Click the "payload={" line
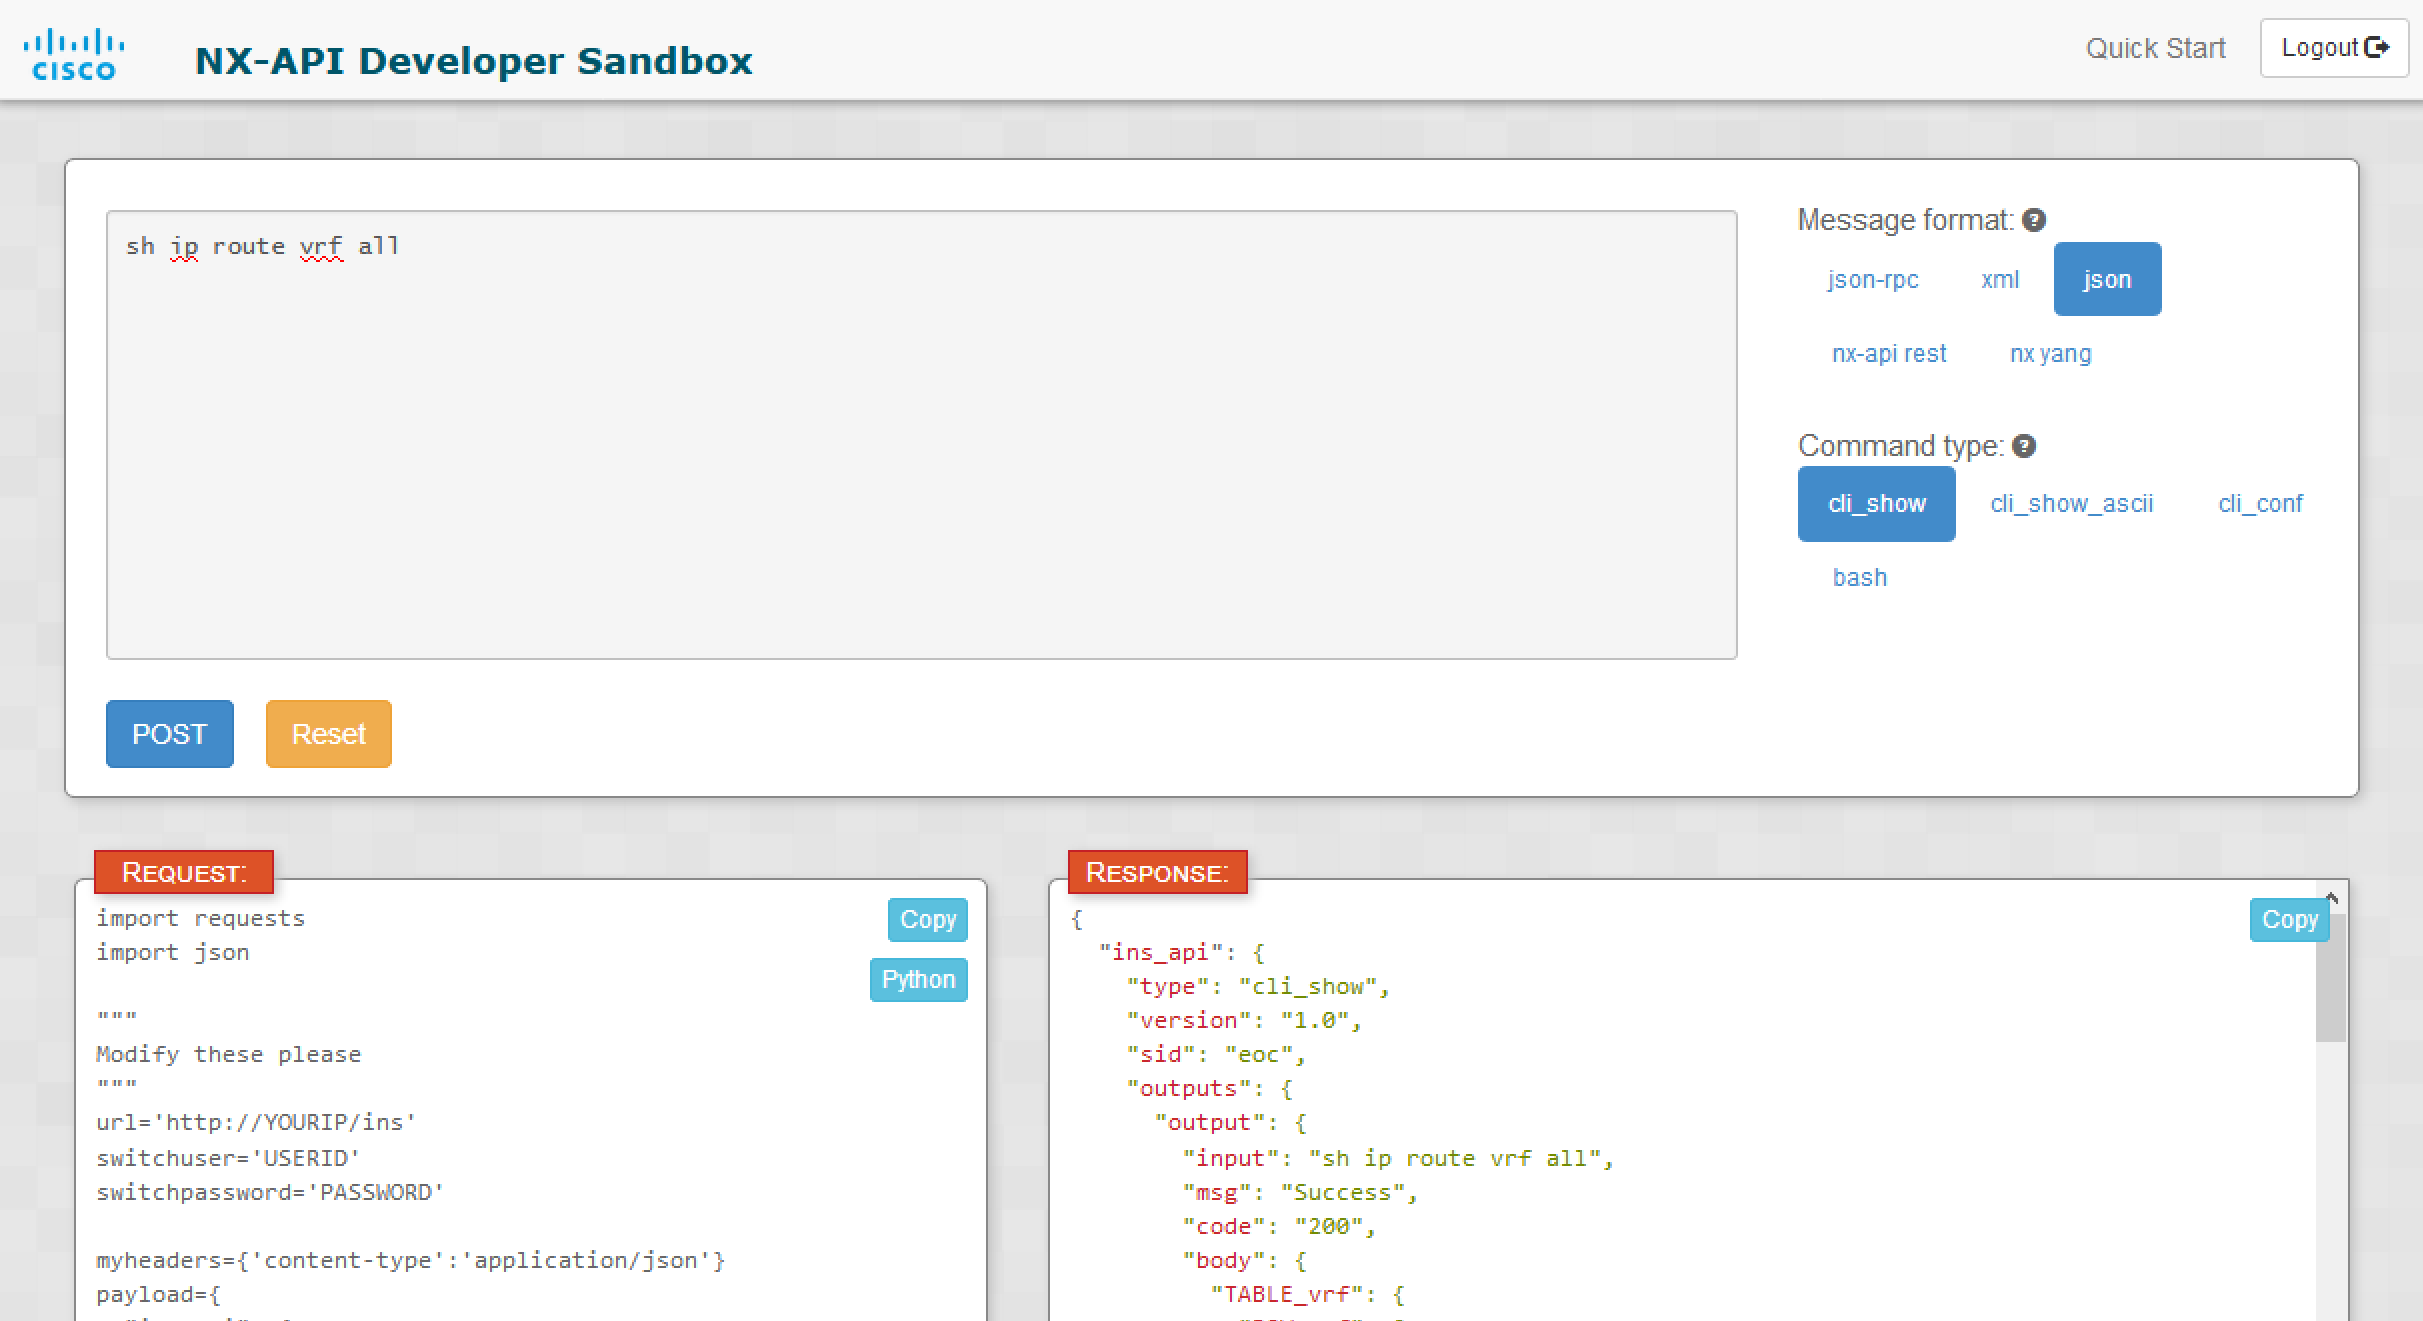The height and width of the screenshot is (1321, 2423). (x=158, y=1295)
